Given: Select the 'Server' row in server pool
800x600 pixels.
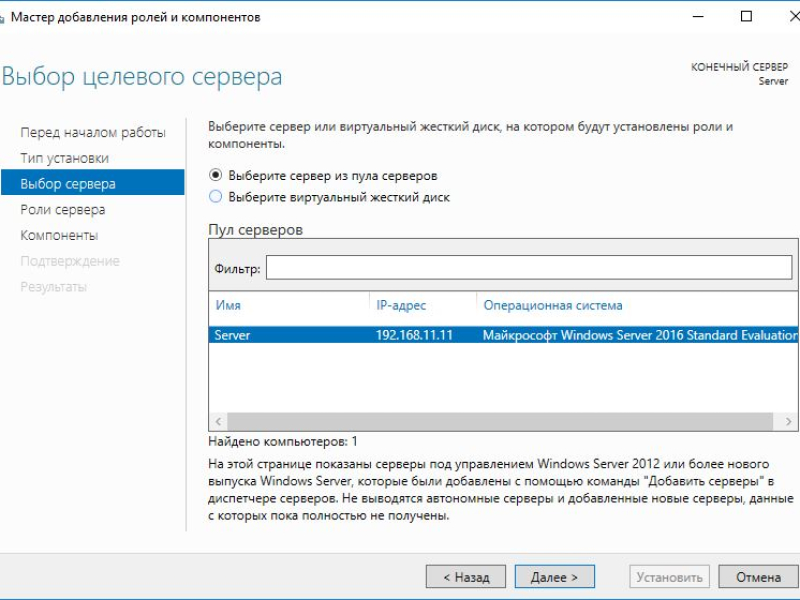Looking at the screenshot, I should coord(504,335).
